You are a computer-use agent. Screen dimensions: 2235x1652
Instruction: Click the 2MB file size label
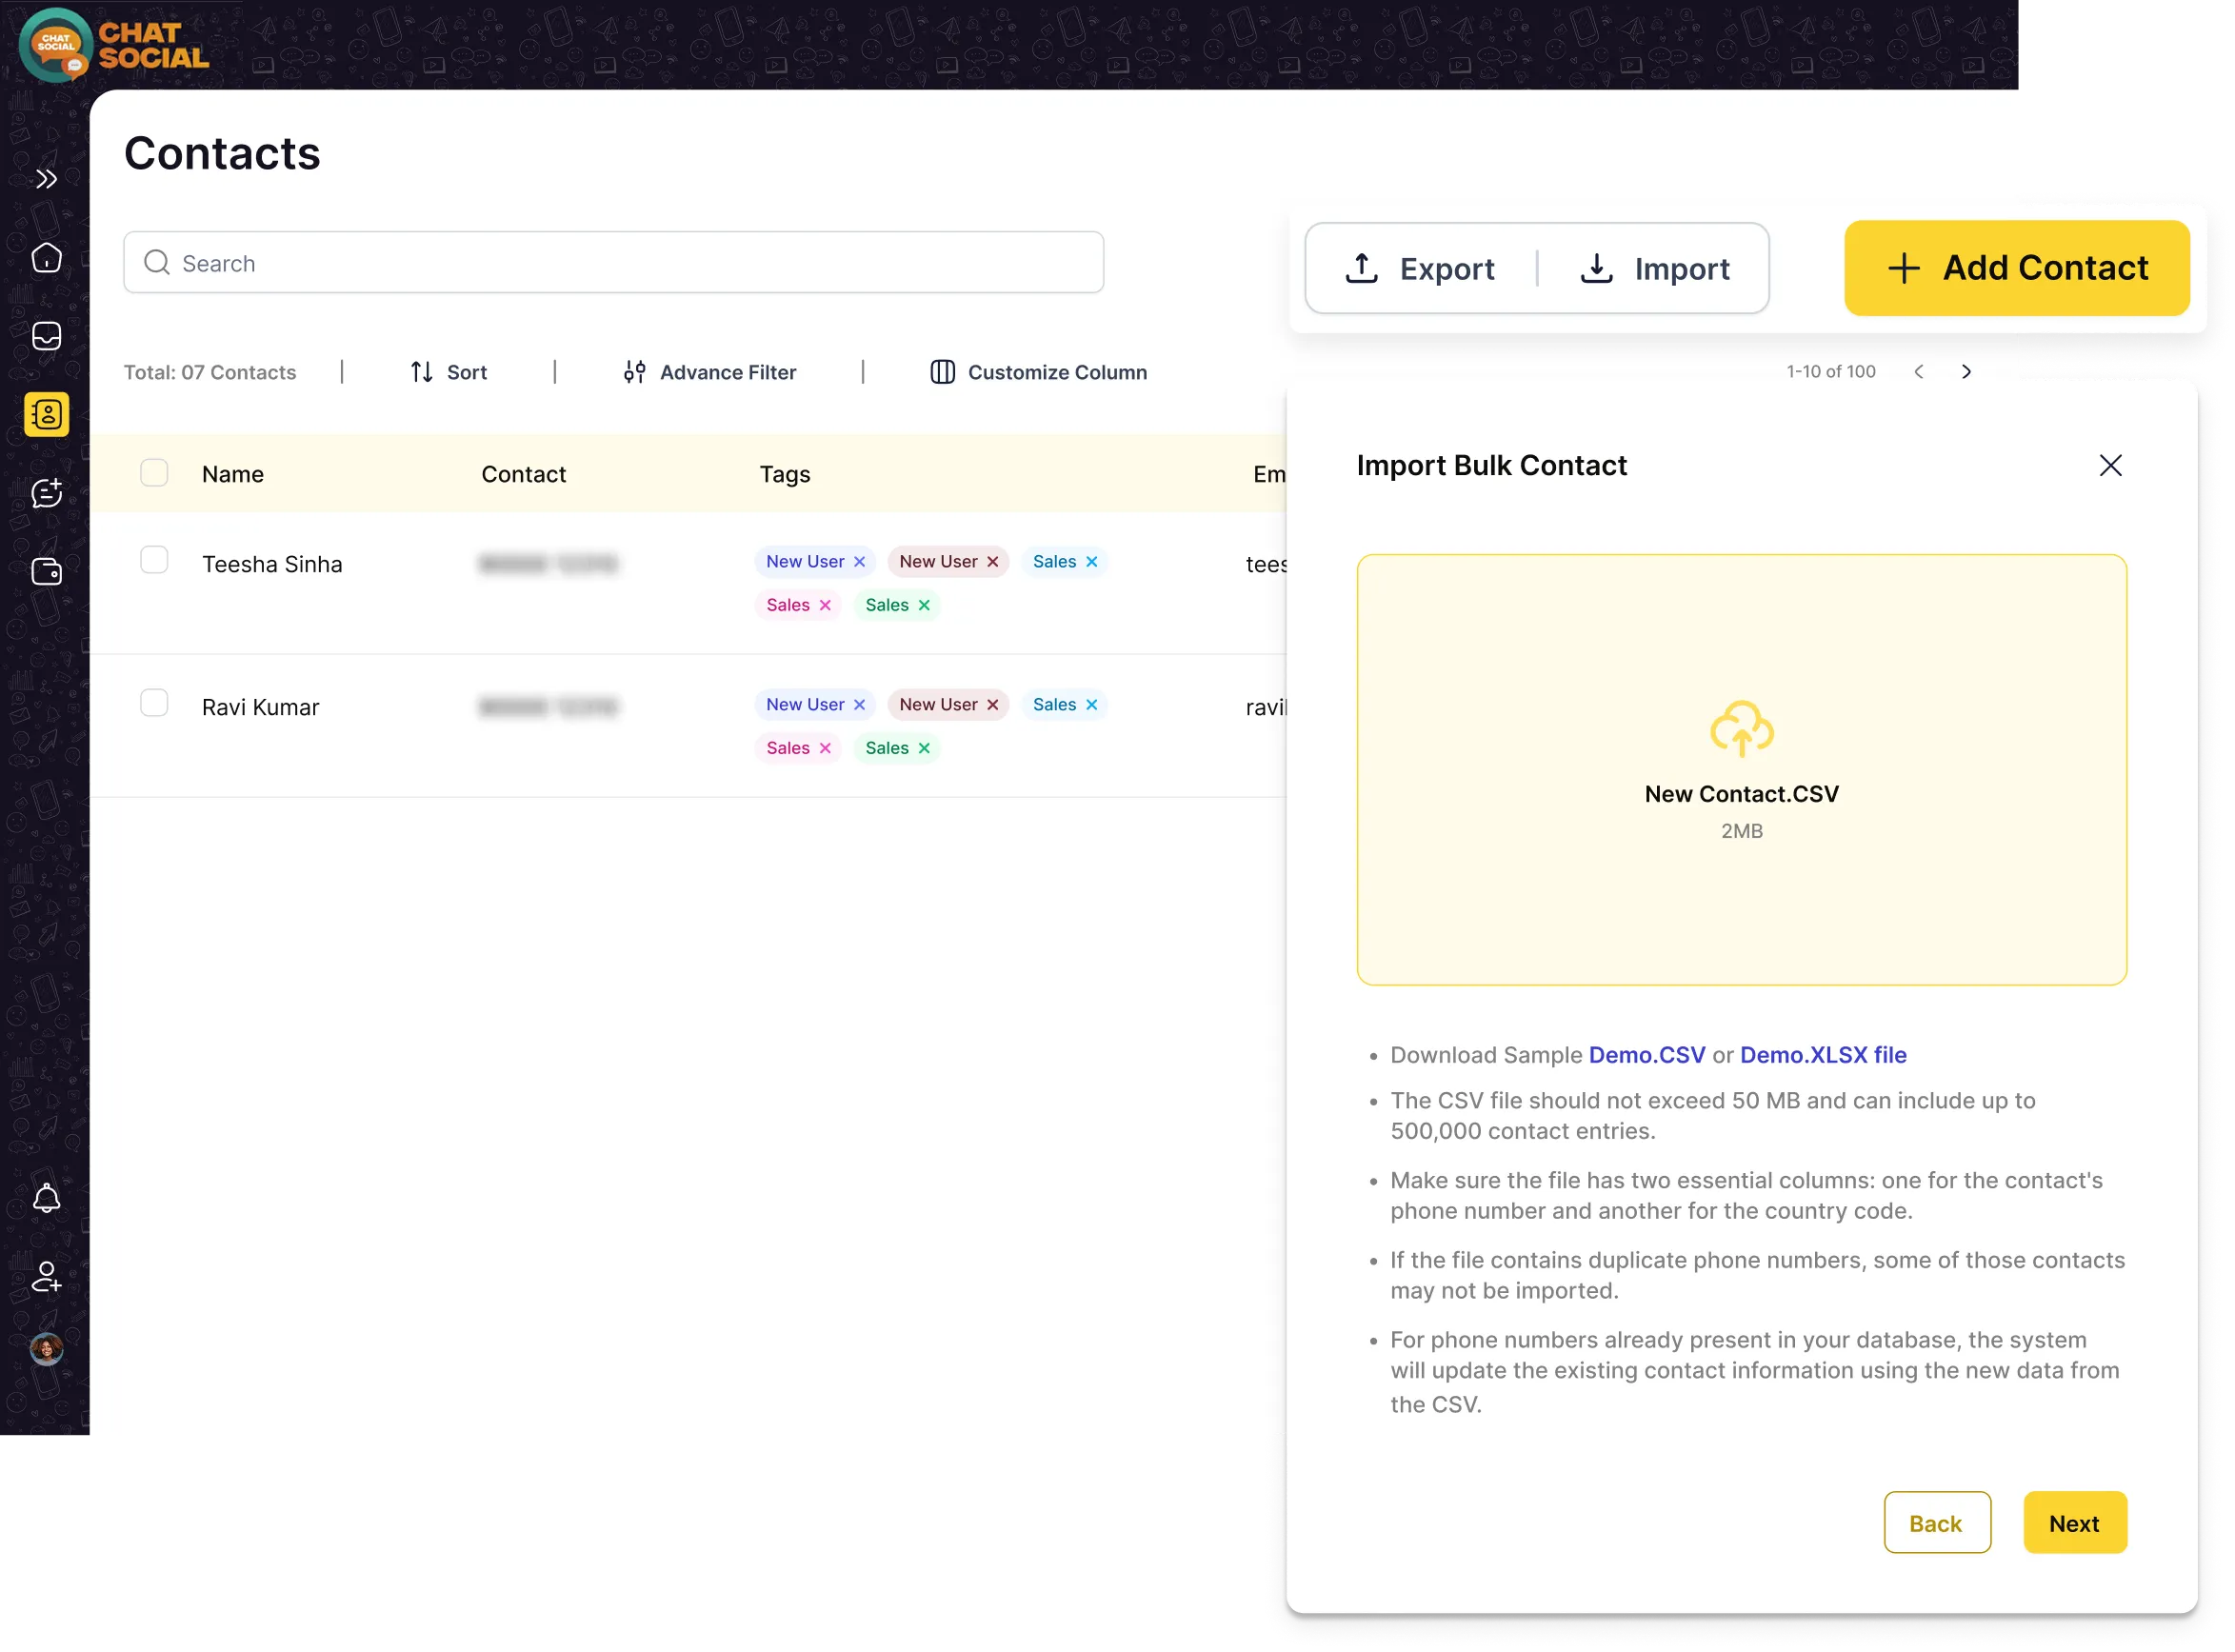(x=1741, y=831)
